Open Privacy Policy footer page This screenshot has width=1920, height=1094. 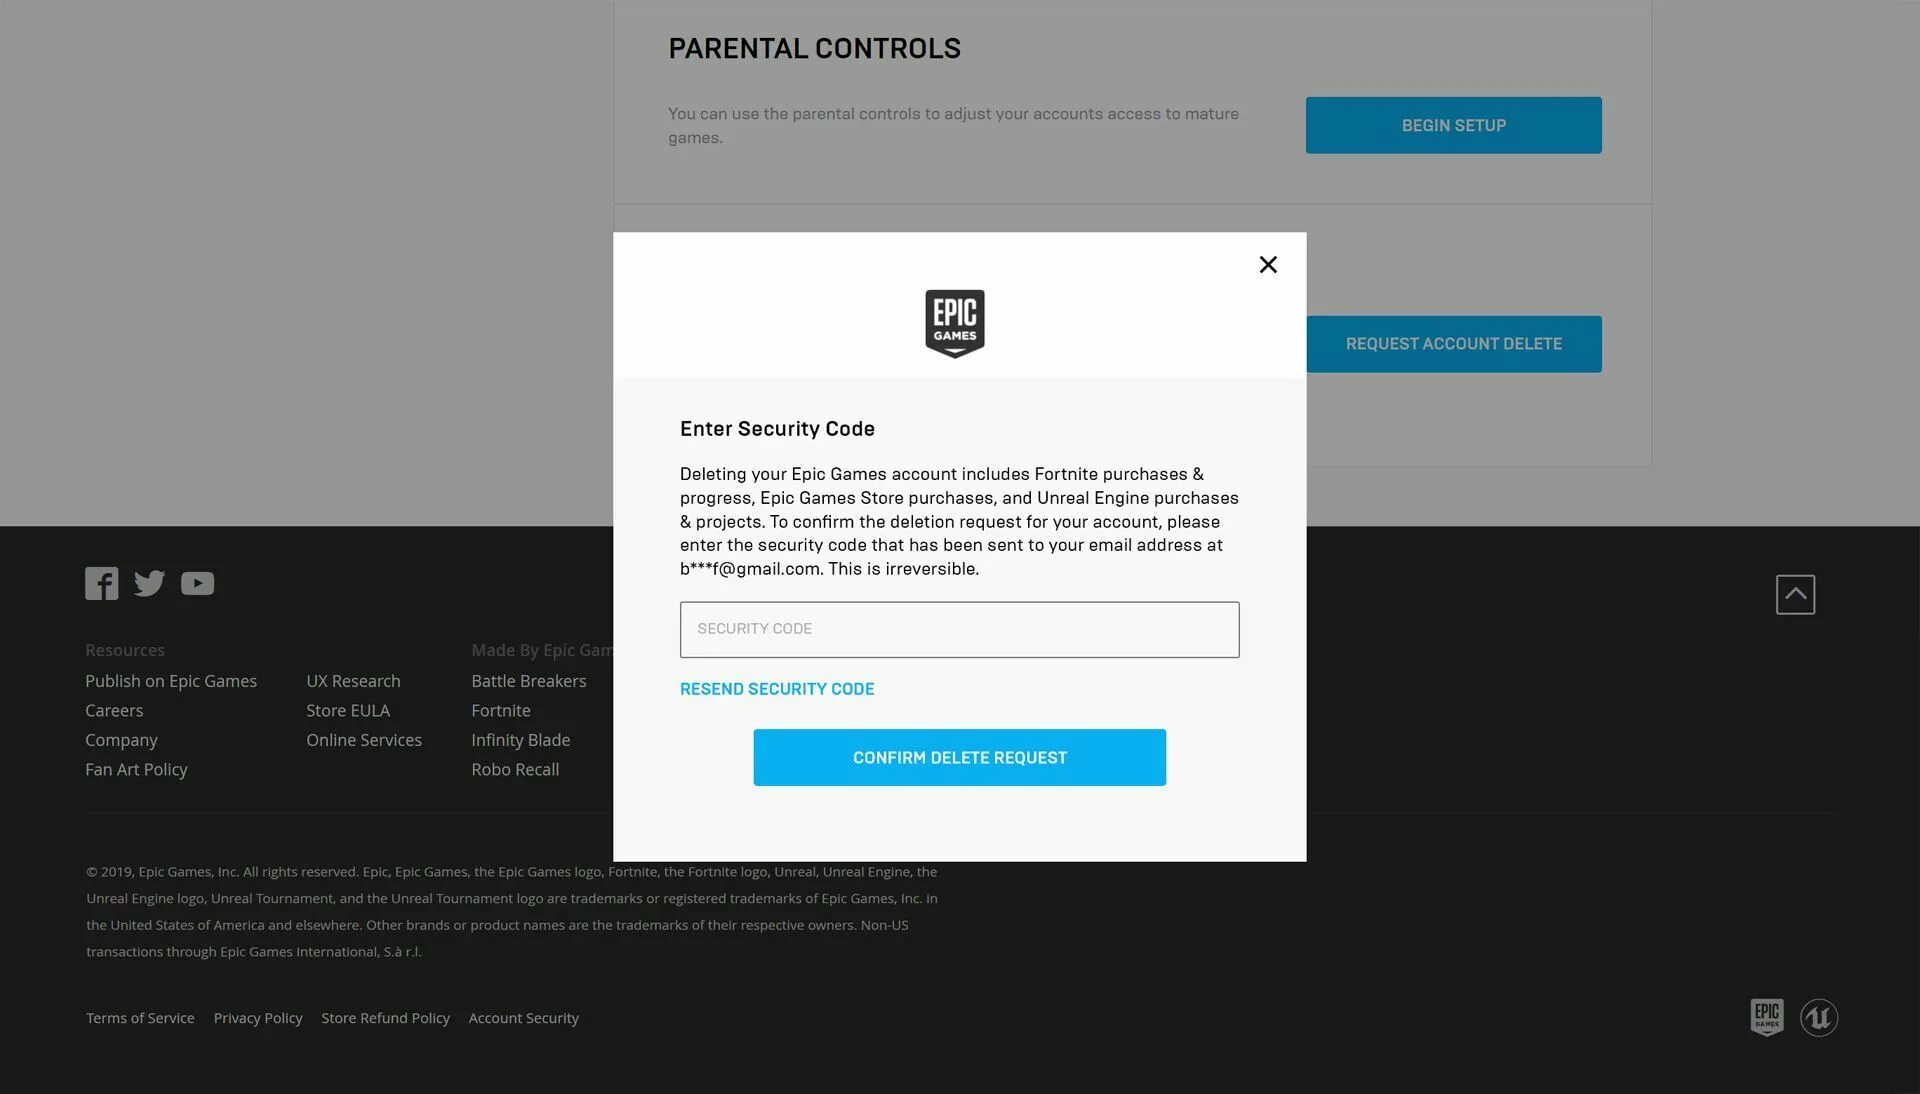click(x=257, y=1018)
